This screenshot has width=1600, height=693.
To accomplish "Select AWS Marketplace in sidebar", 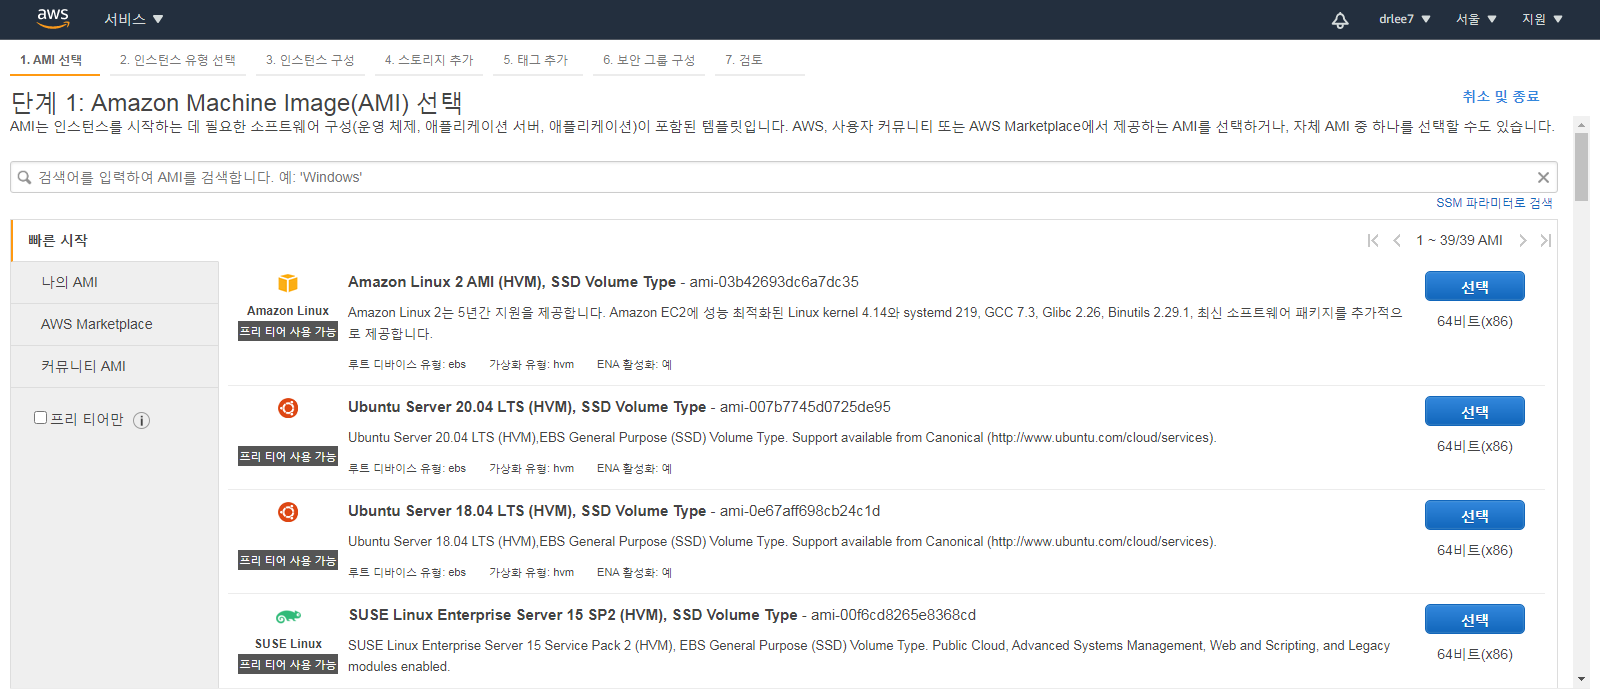I will pos(115,324).
